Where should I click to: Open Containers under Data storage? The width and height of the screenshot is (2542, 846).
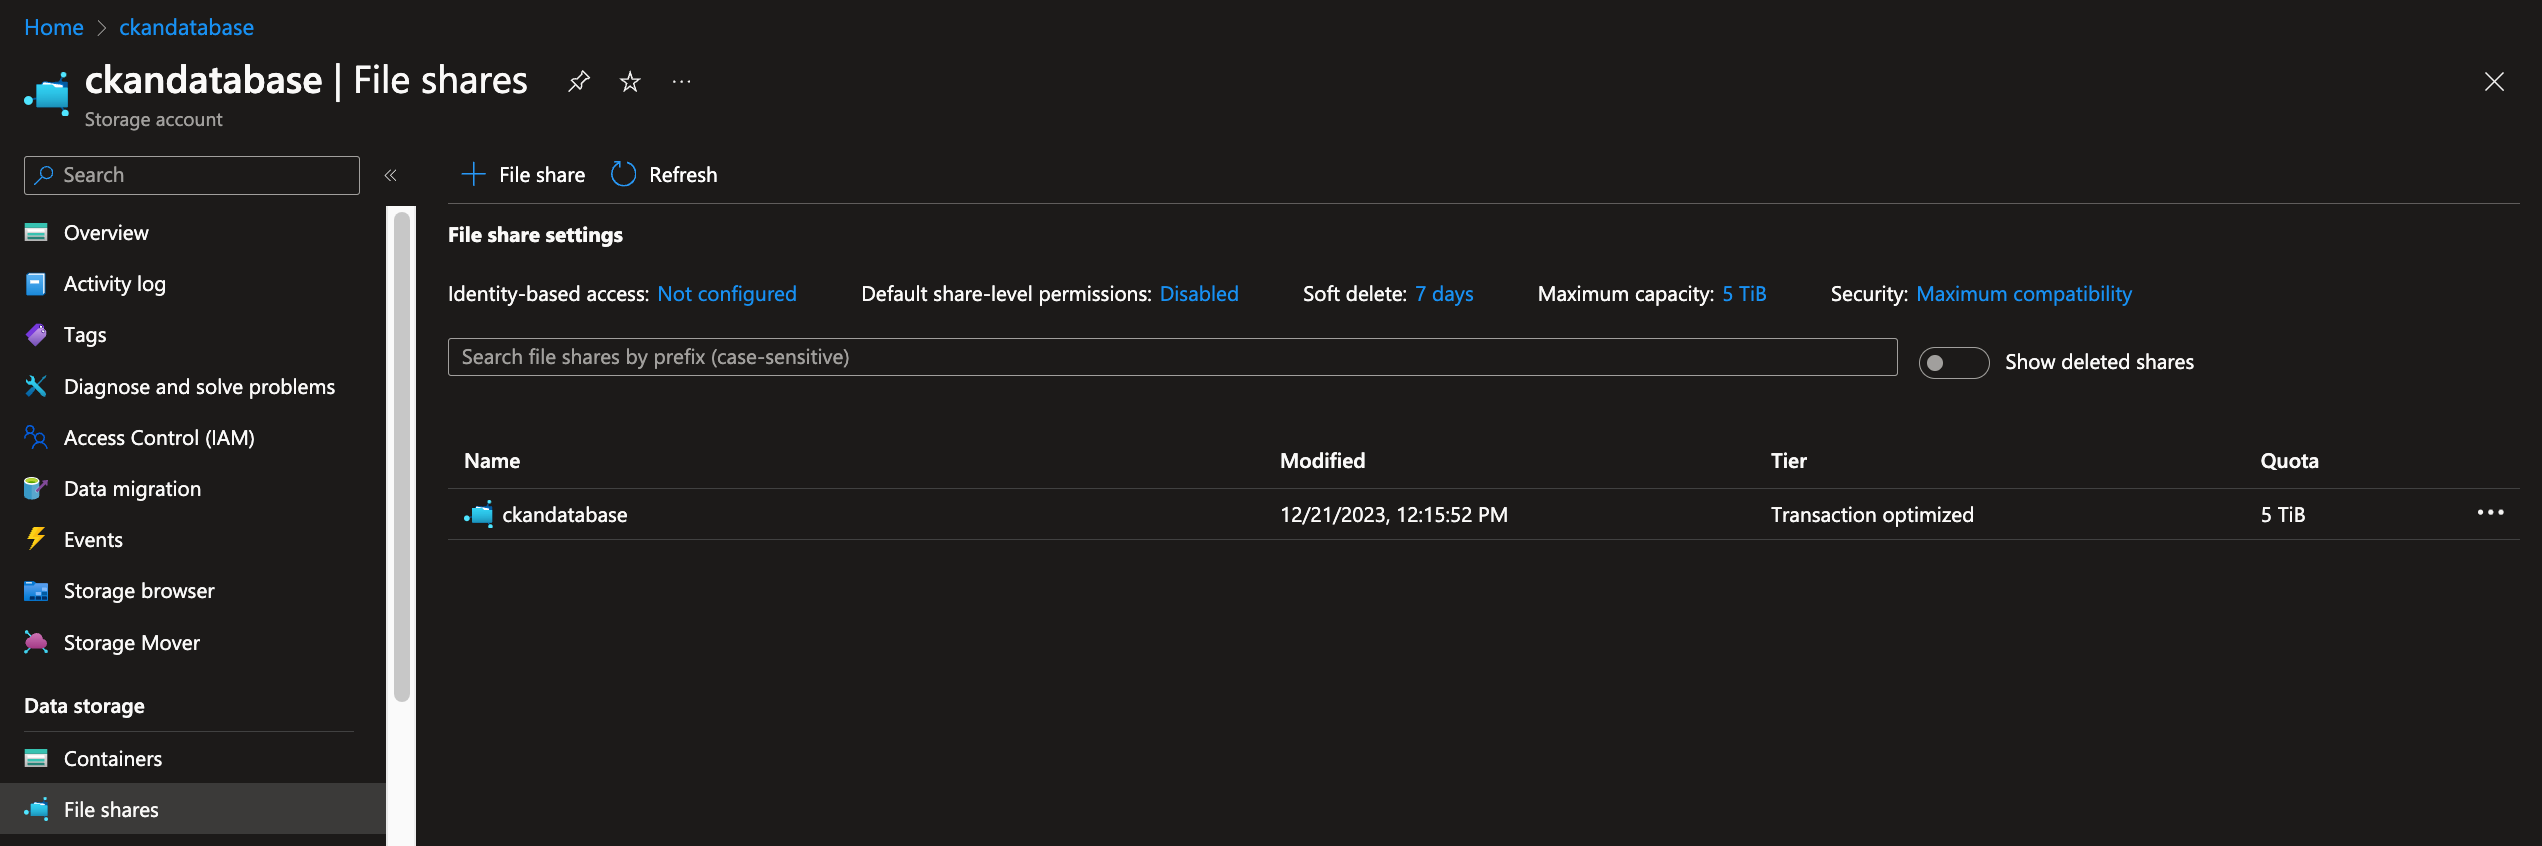pyautogui.click(x=113, y=758)
